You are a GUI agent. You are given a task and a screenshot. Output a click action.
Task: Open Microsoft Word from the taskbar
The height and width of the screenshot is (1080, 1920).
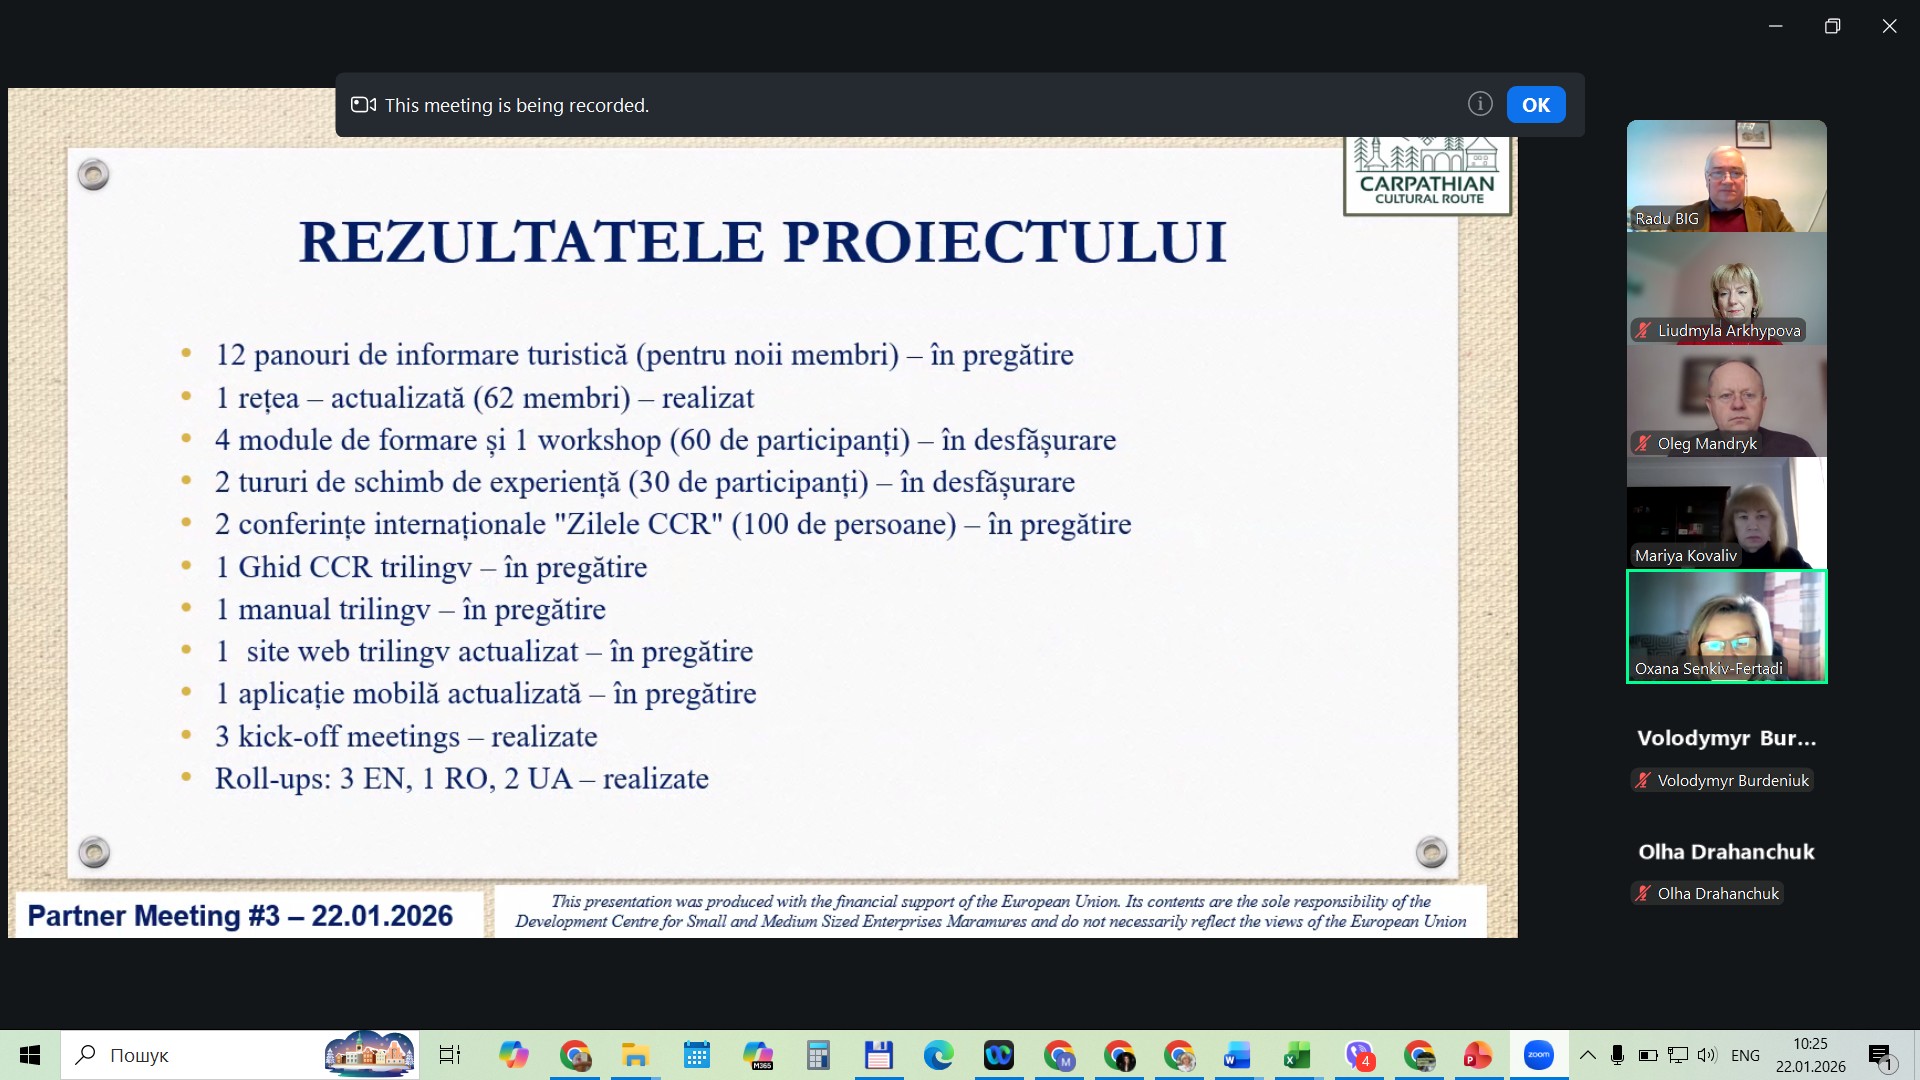1237,1055
